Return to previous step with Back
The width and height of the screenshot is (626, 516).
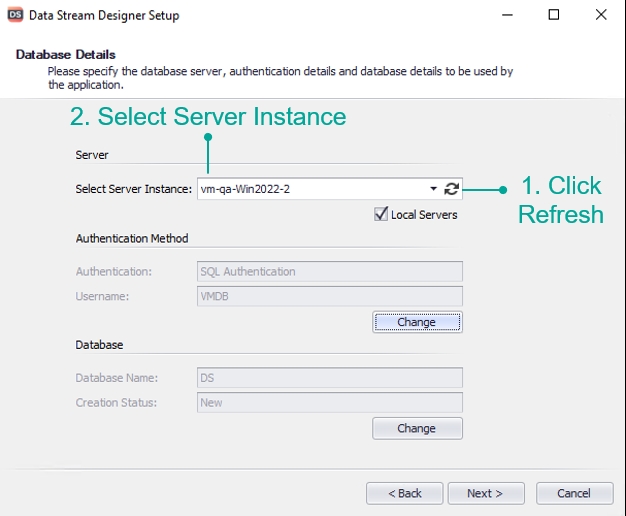(404, 493)
